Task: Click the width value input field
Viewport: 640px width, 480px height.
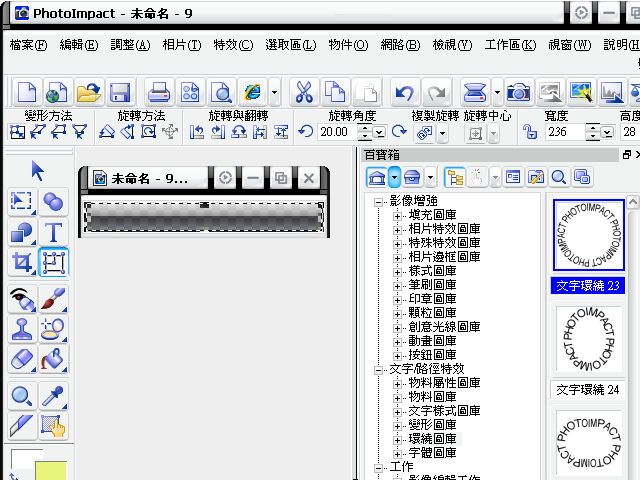Action: [x=565, y=132]
